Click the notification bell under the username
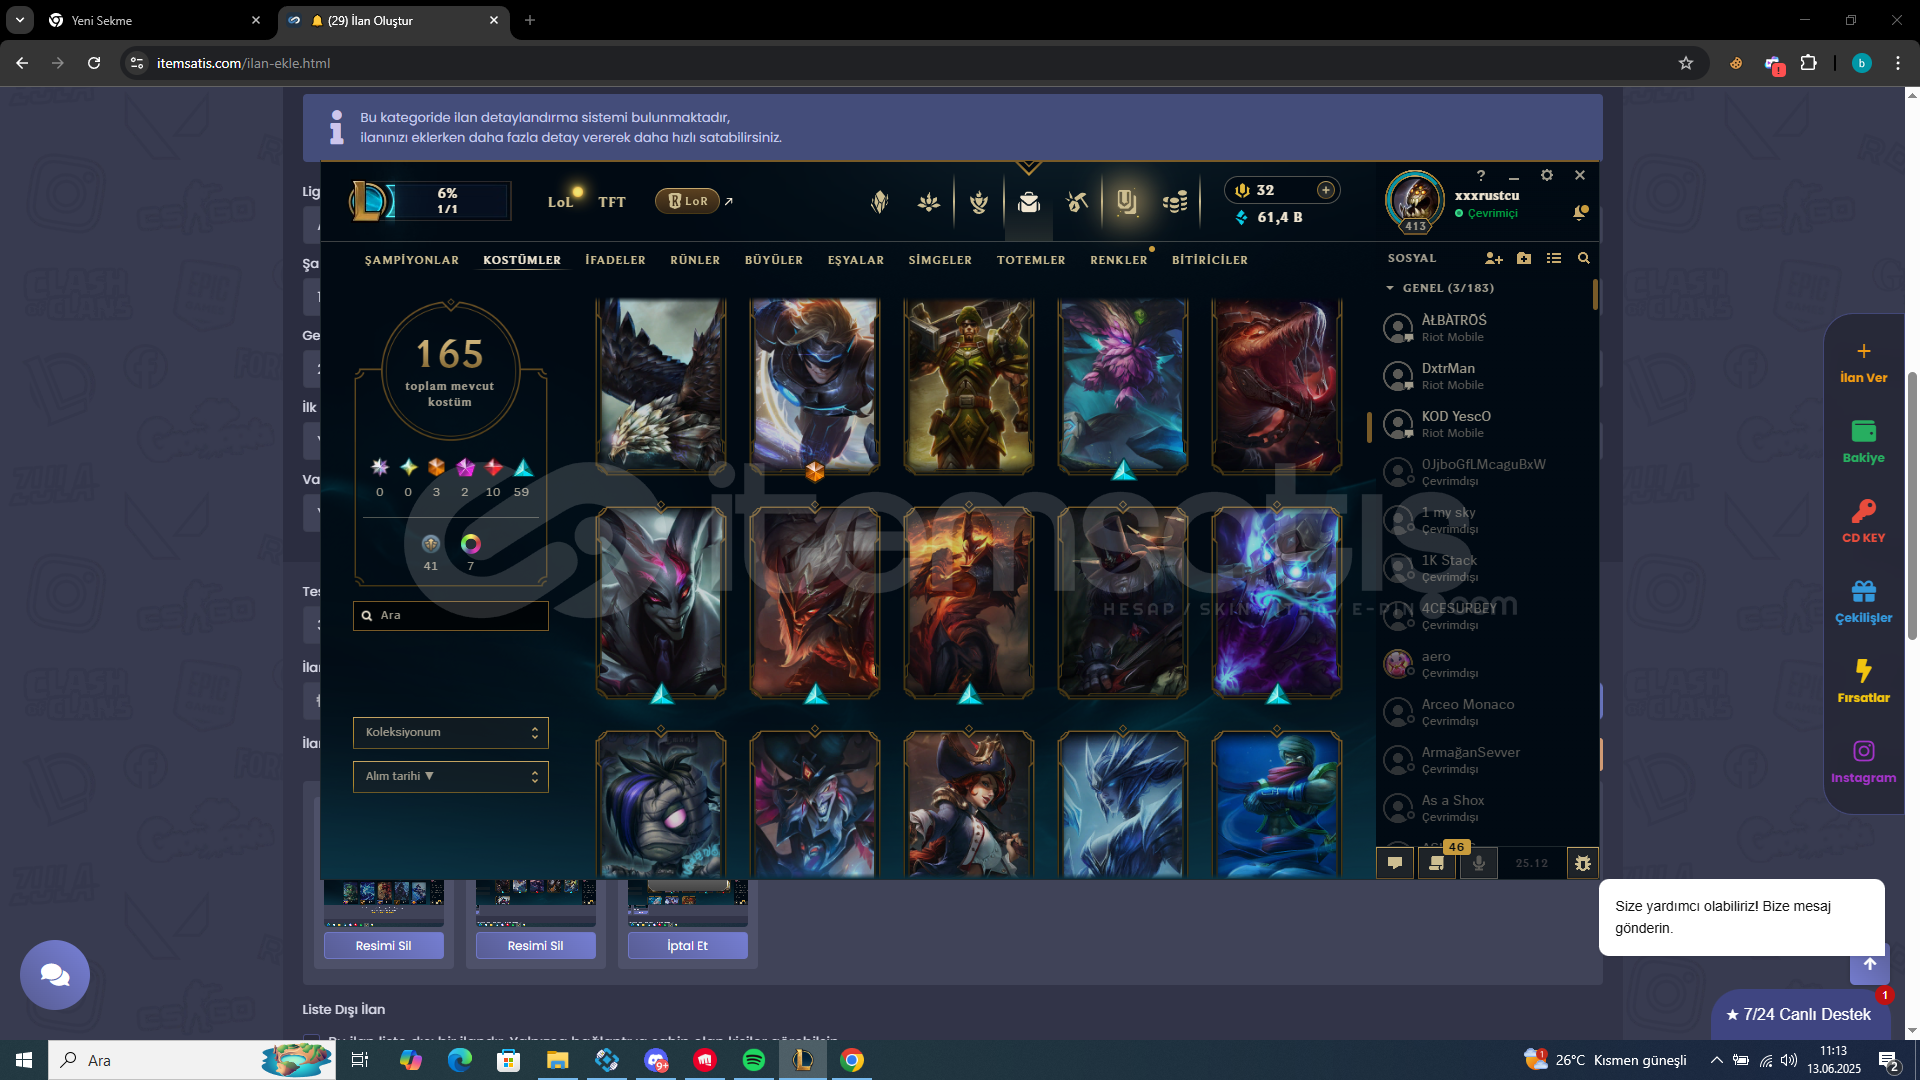Screen dimensions: 1920x1080 click(1580, 212)
